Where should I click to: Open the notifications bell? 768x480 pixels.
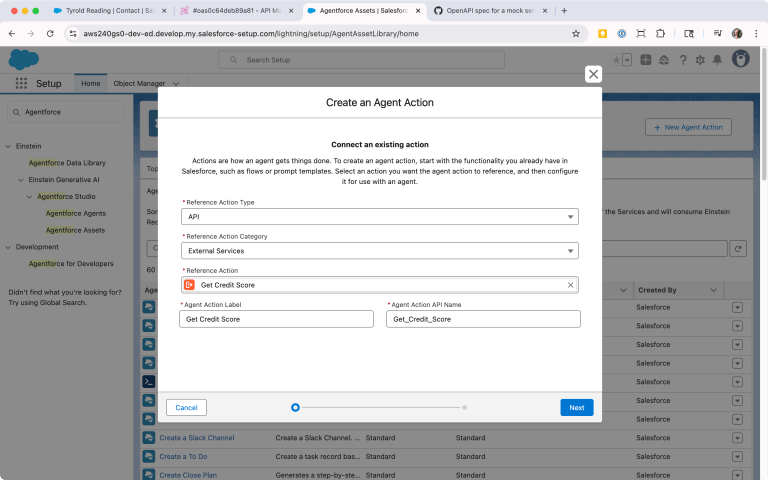tap(717, 60)
